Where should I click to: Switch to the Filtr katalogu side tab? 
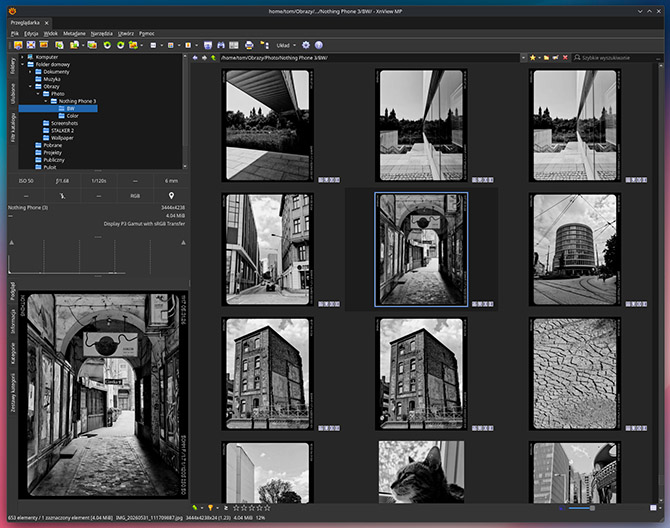[13, 127]
